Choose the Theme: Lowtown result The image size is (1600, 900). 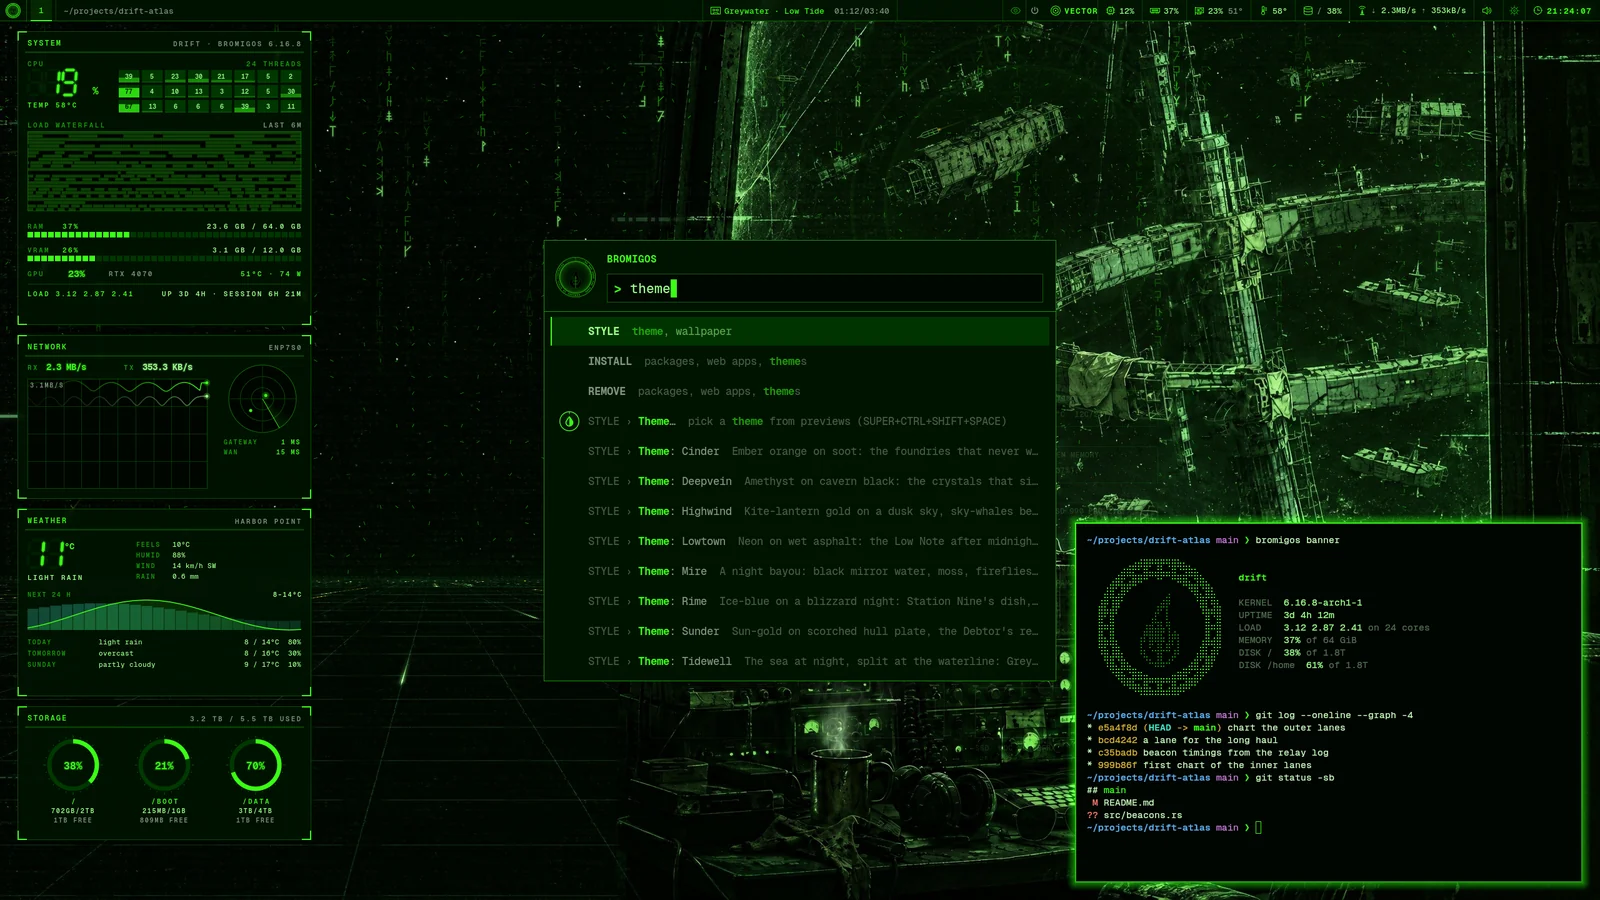click(800, 541)
